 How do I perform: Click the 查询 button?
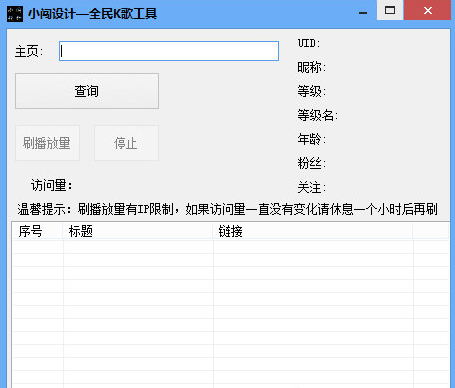87,91
